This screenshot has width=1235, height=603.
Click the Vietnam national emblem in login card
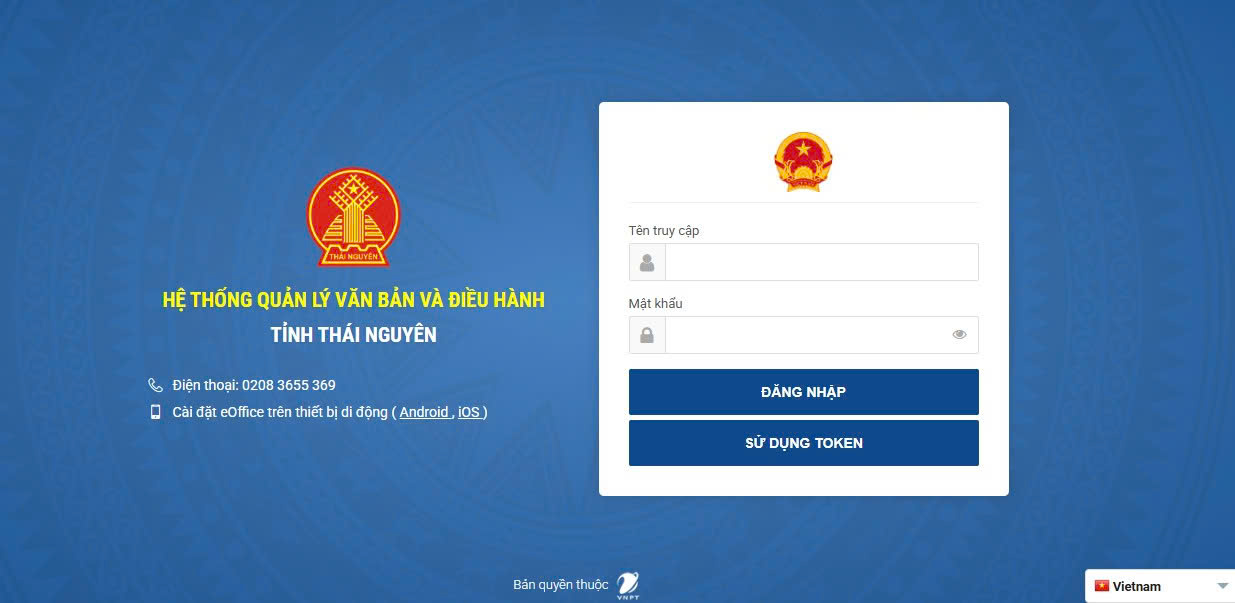[x=803, y=161]
